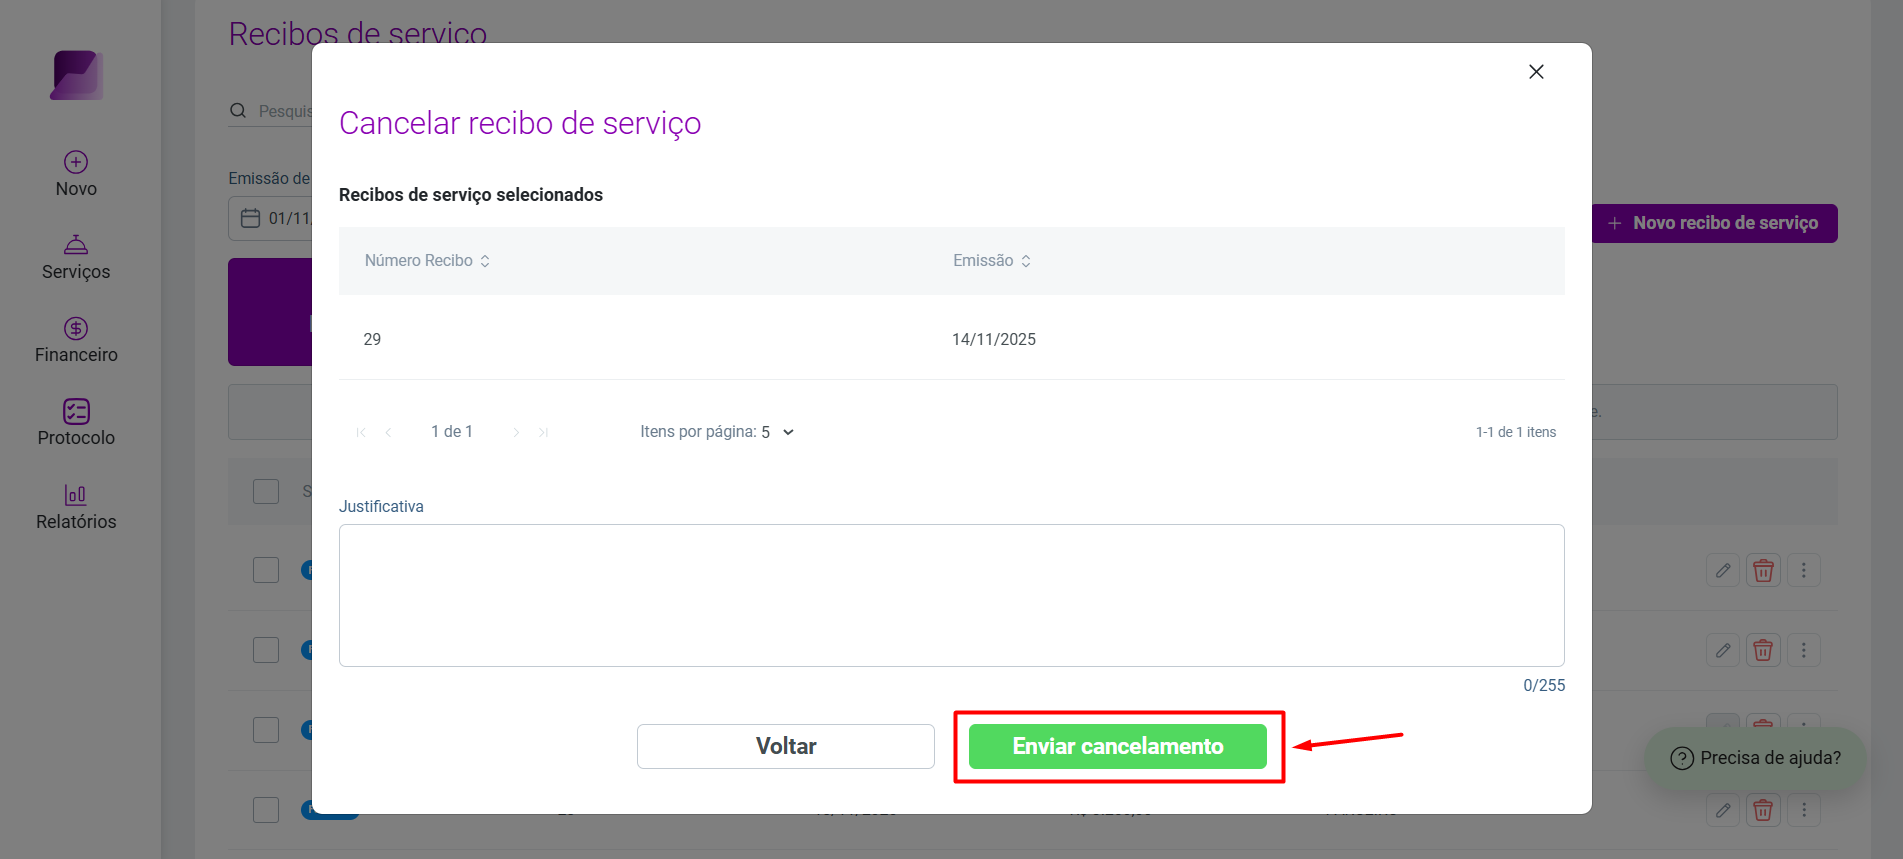
Task: Open Serviços in the sidebar
Action: [x=76, y=258]
